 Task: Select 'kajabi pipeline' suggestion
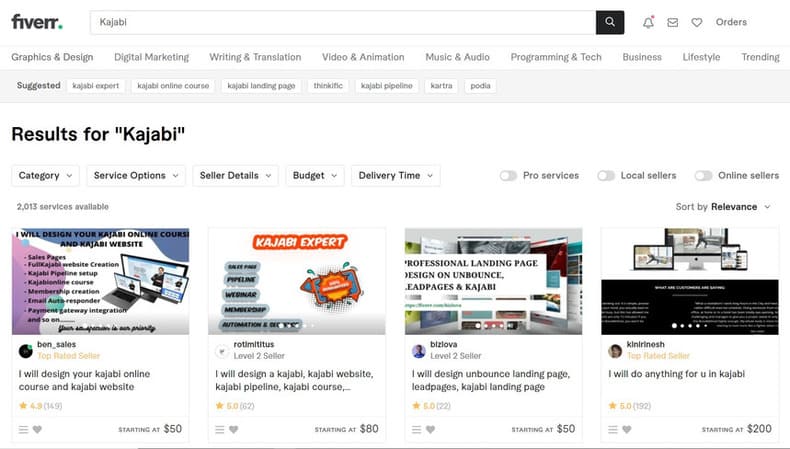click(387, 86)
